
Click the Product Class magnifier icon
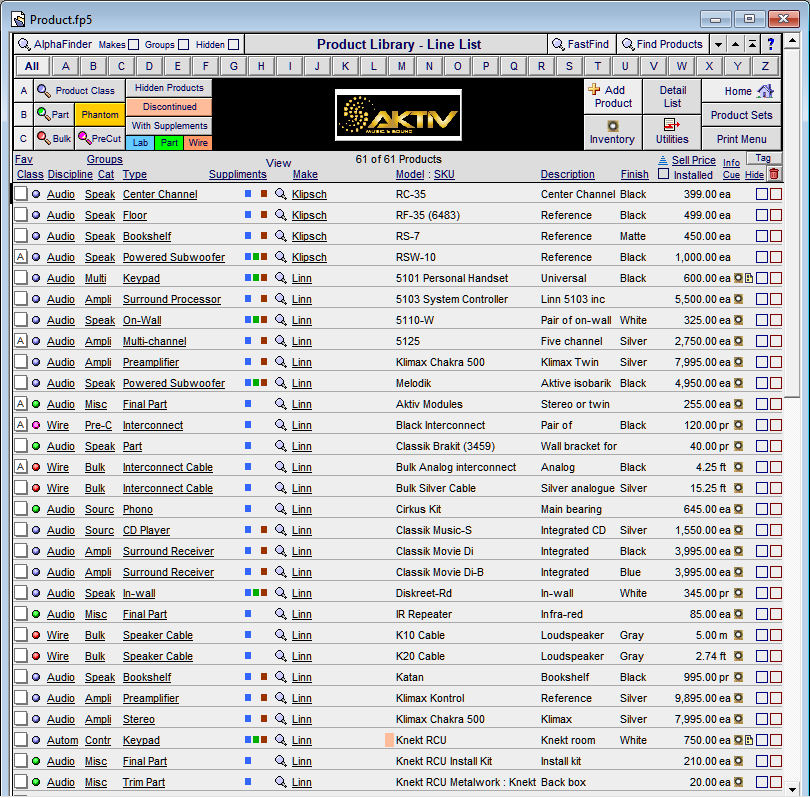(x=43, y=91)
